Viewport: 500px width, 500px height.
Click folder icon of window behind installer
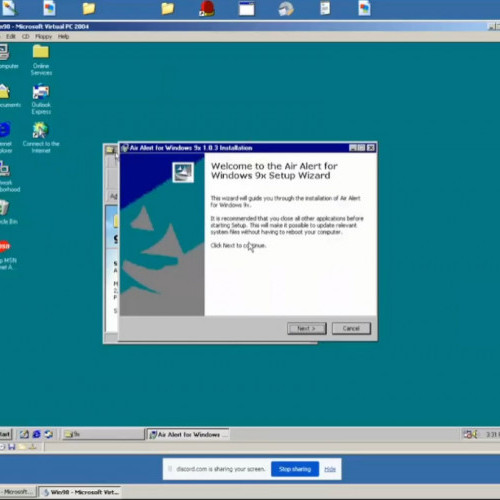[x=110, y=150]
